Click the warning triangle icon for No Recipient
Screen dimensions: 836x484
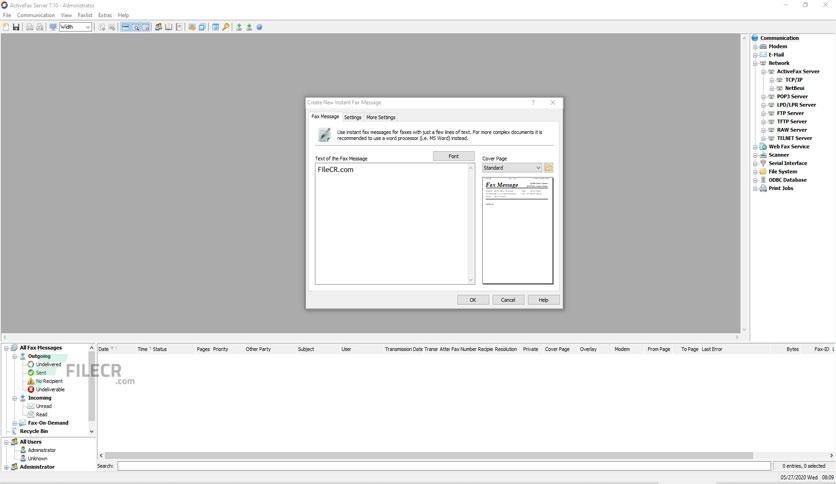coord(31,381)
